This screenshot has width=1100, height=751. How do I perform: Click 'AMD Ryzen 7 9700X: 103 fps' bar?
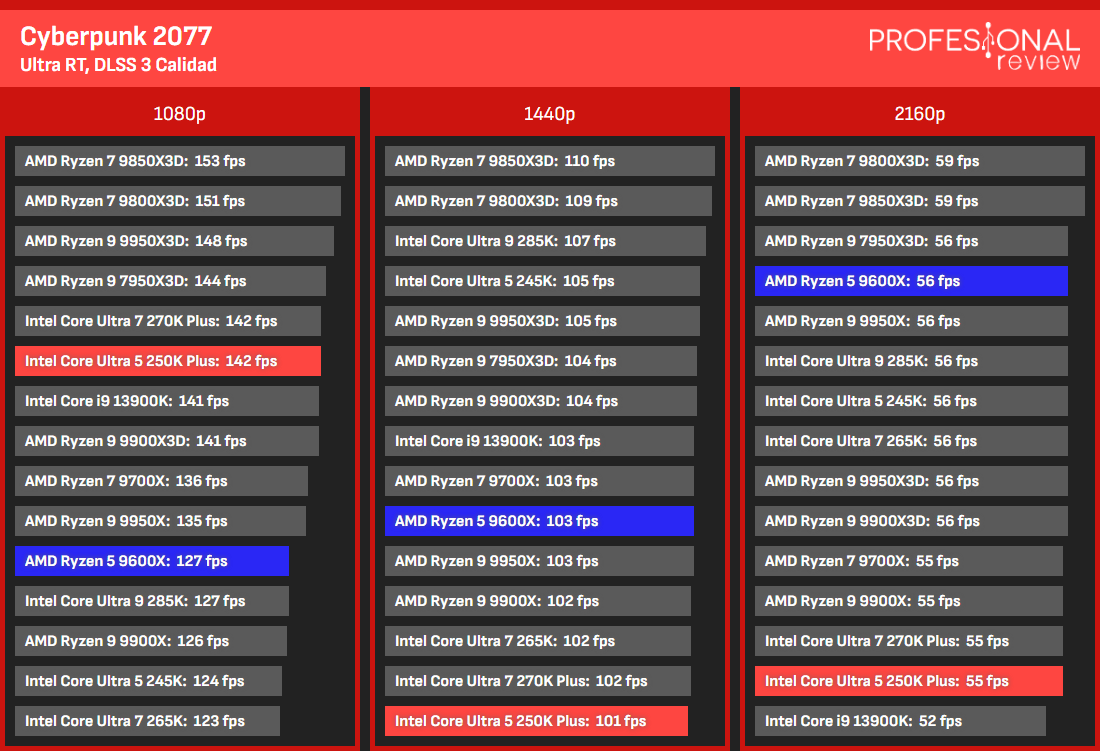coord(539,480)
